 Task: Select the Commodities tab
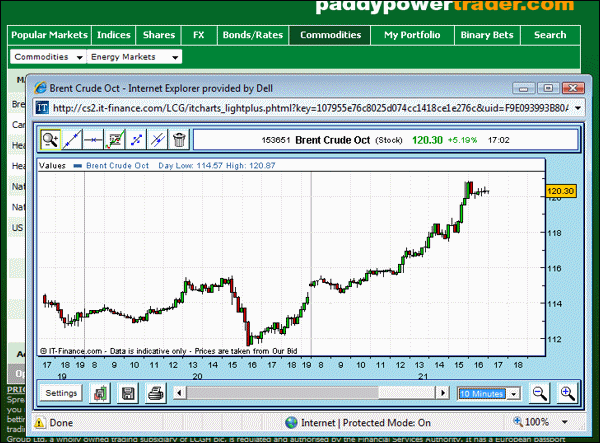[330, 35]
